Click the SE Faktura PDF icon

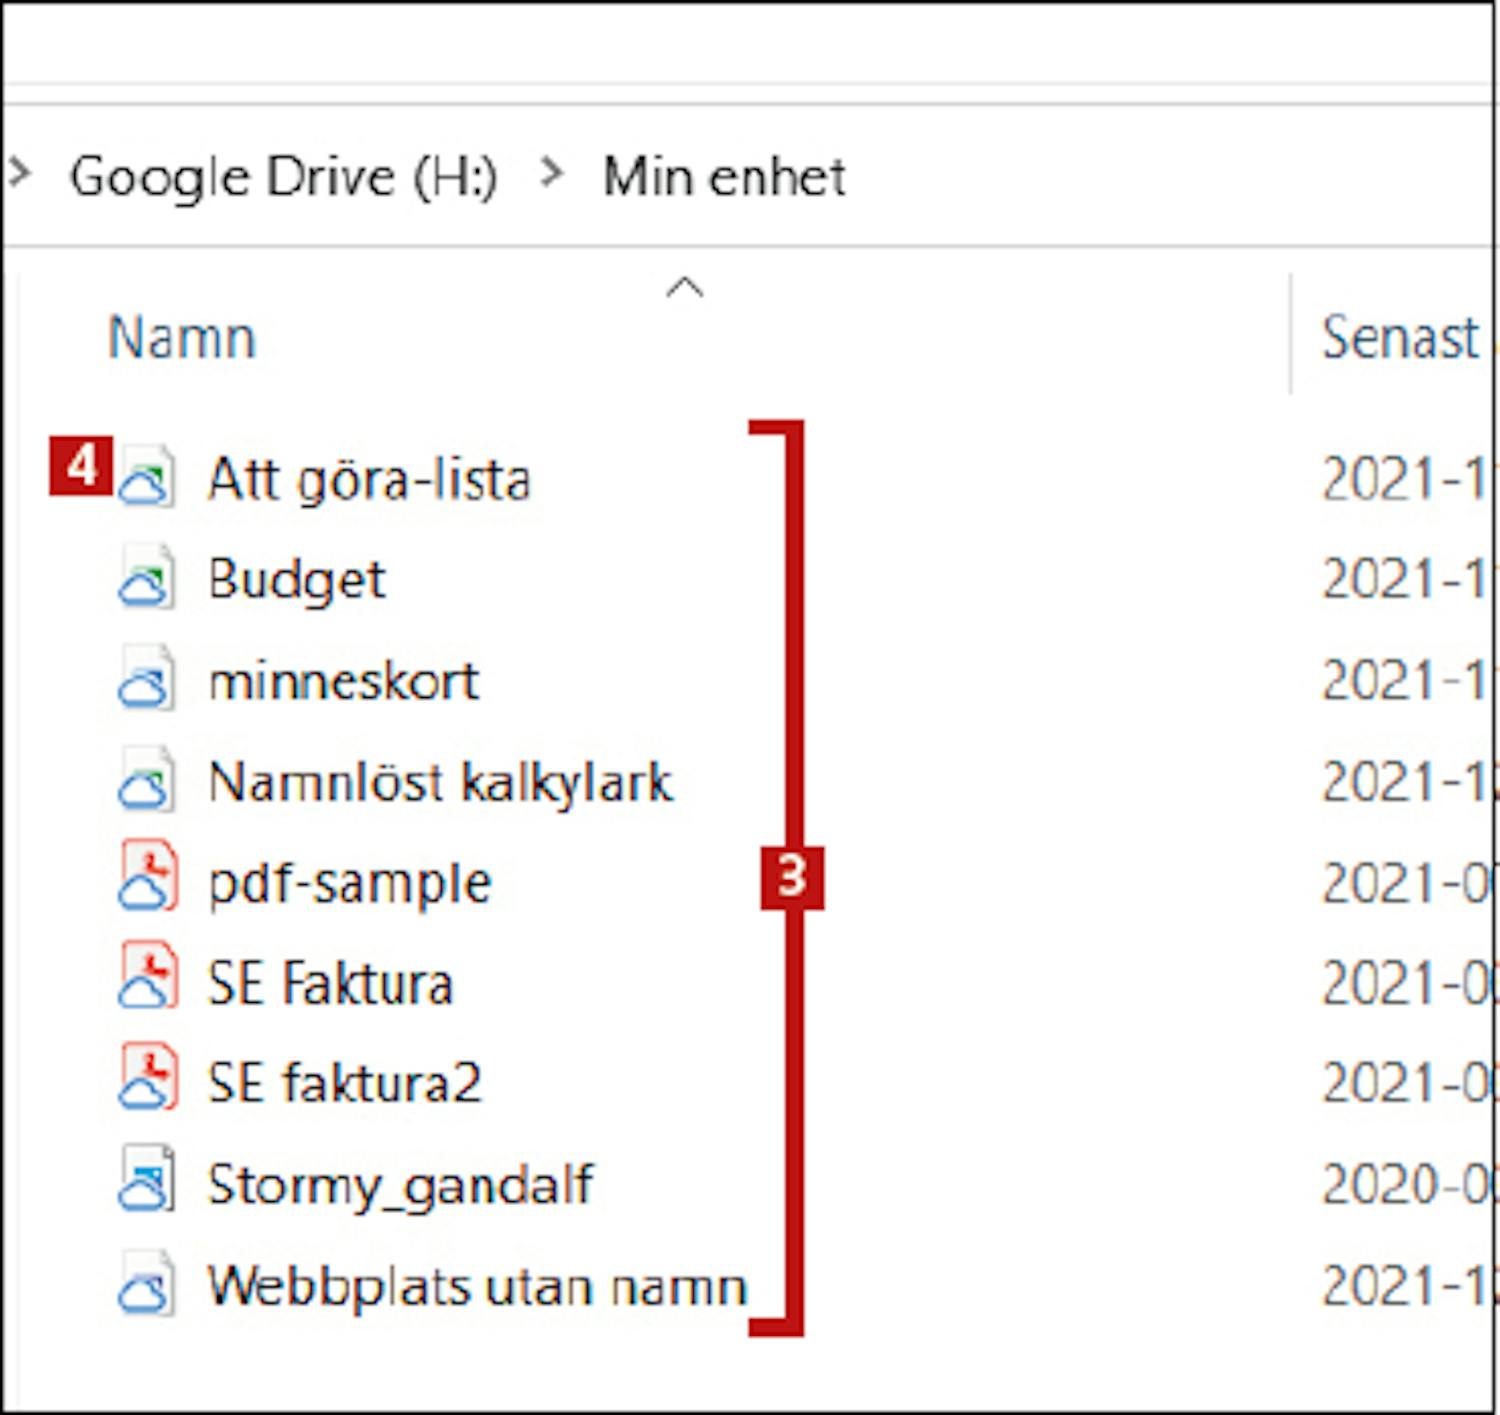(148, 982)
